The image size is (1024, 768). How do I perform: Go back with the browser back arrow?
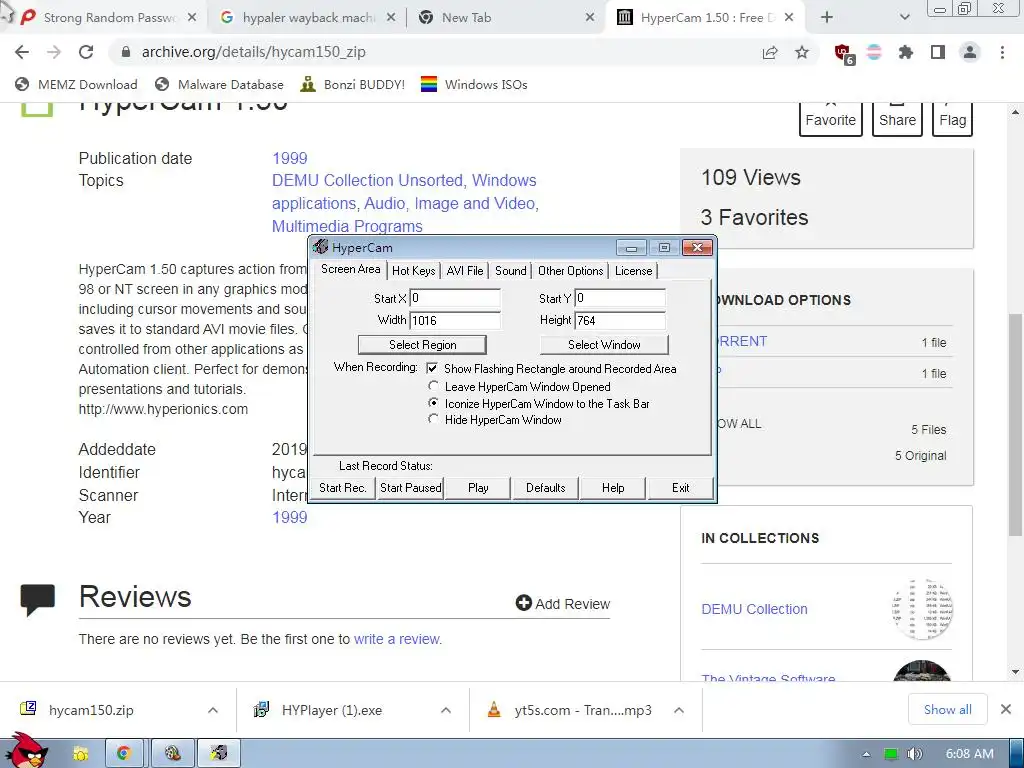22,52
